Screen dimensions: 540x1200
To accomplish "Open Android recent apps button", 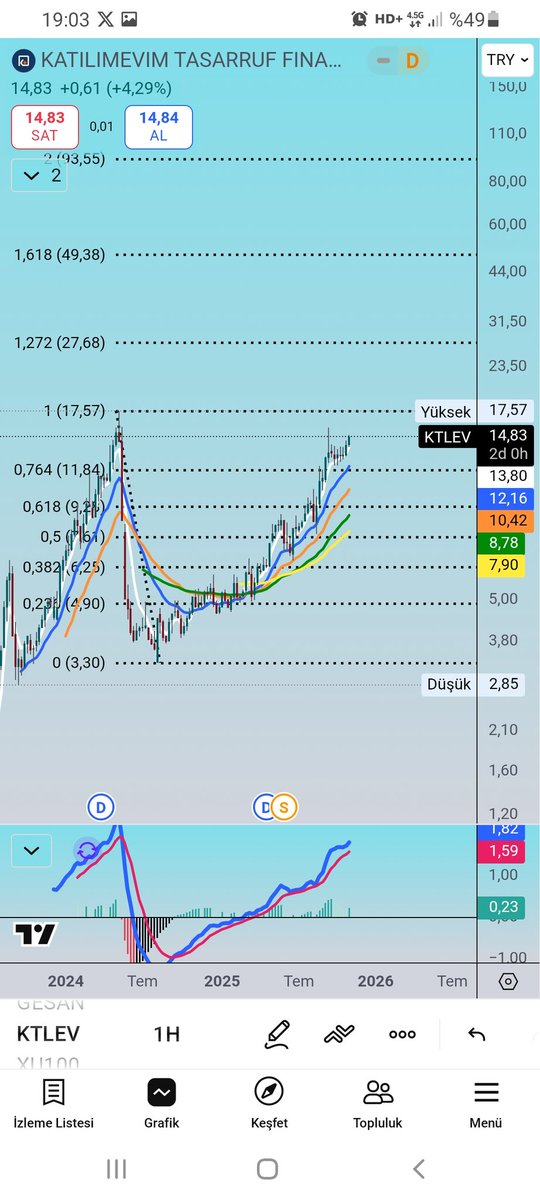I will (116, 1168).
